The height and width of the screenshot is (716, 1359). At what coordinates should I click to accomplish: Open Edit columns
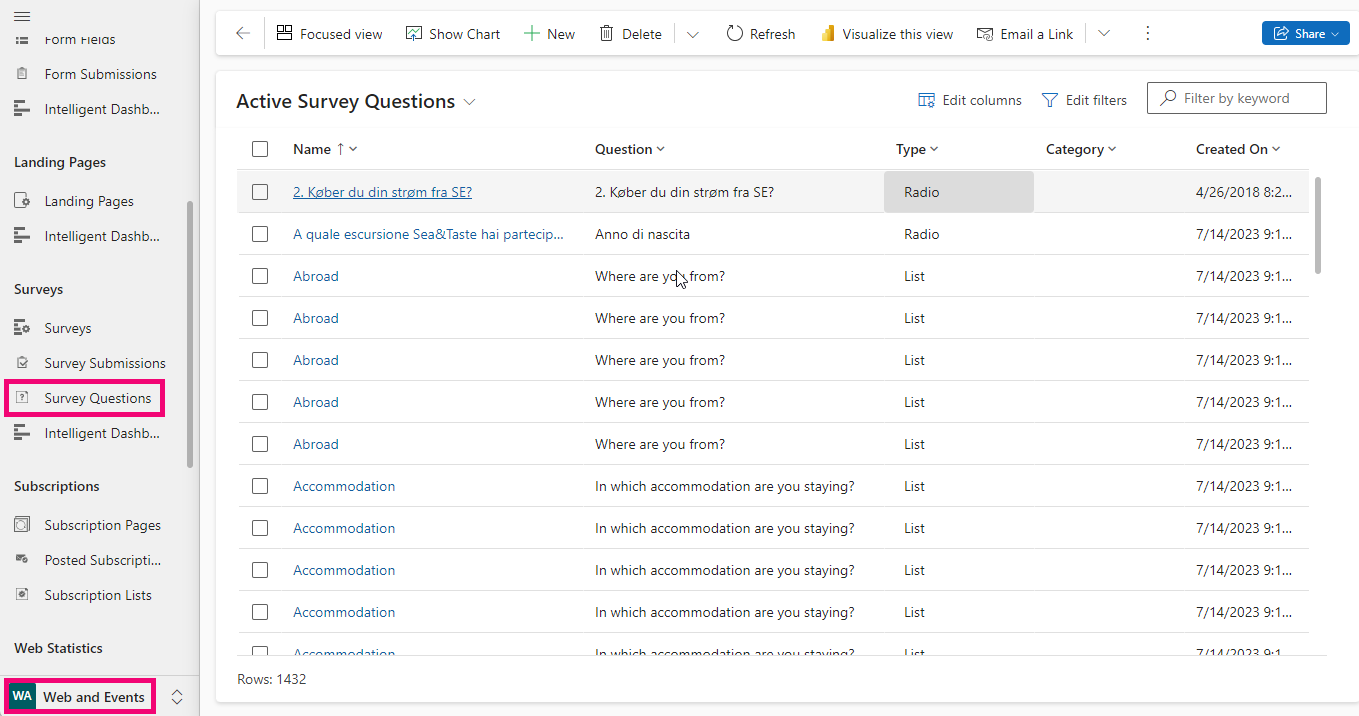[x=970, y=100]
